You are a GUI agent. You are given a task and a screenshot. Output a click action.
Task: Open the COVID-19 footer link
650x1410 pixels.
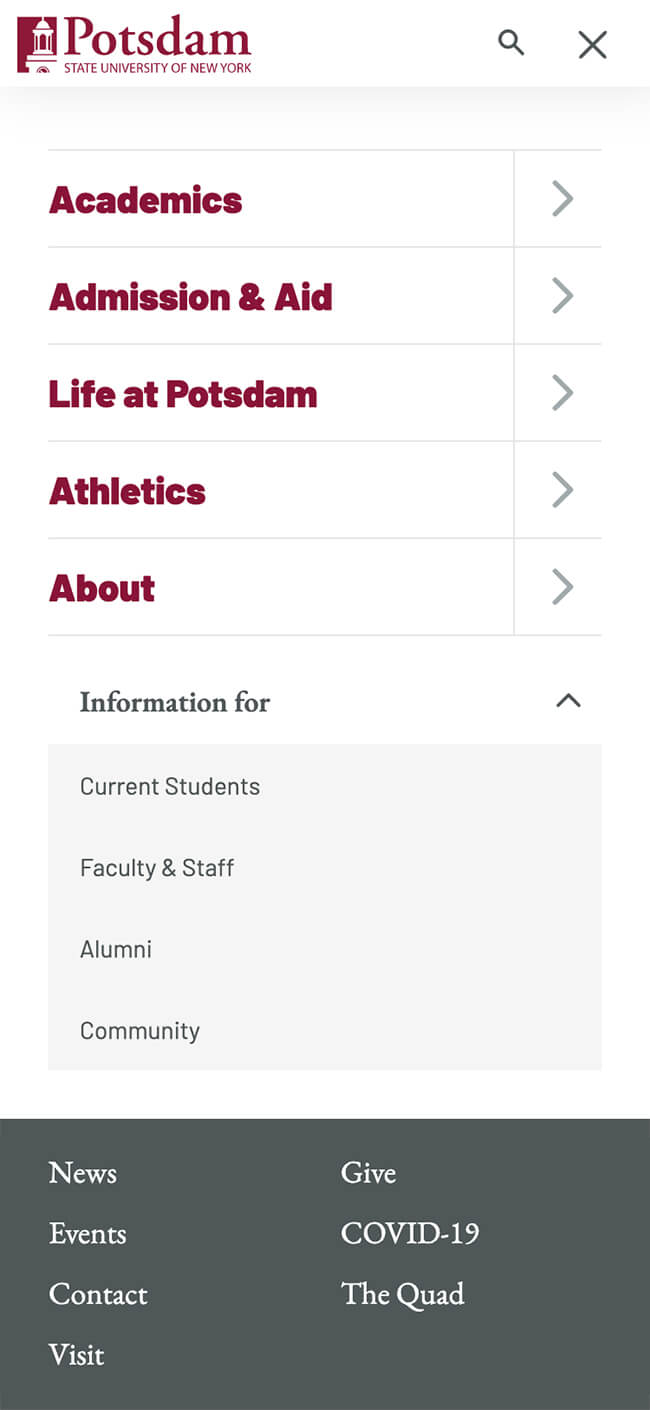pyautogui.click(x=410, y=1233)
